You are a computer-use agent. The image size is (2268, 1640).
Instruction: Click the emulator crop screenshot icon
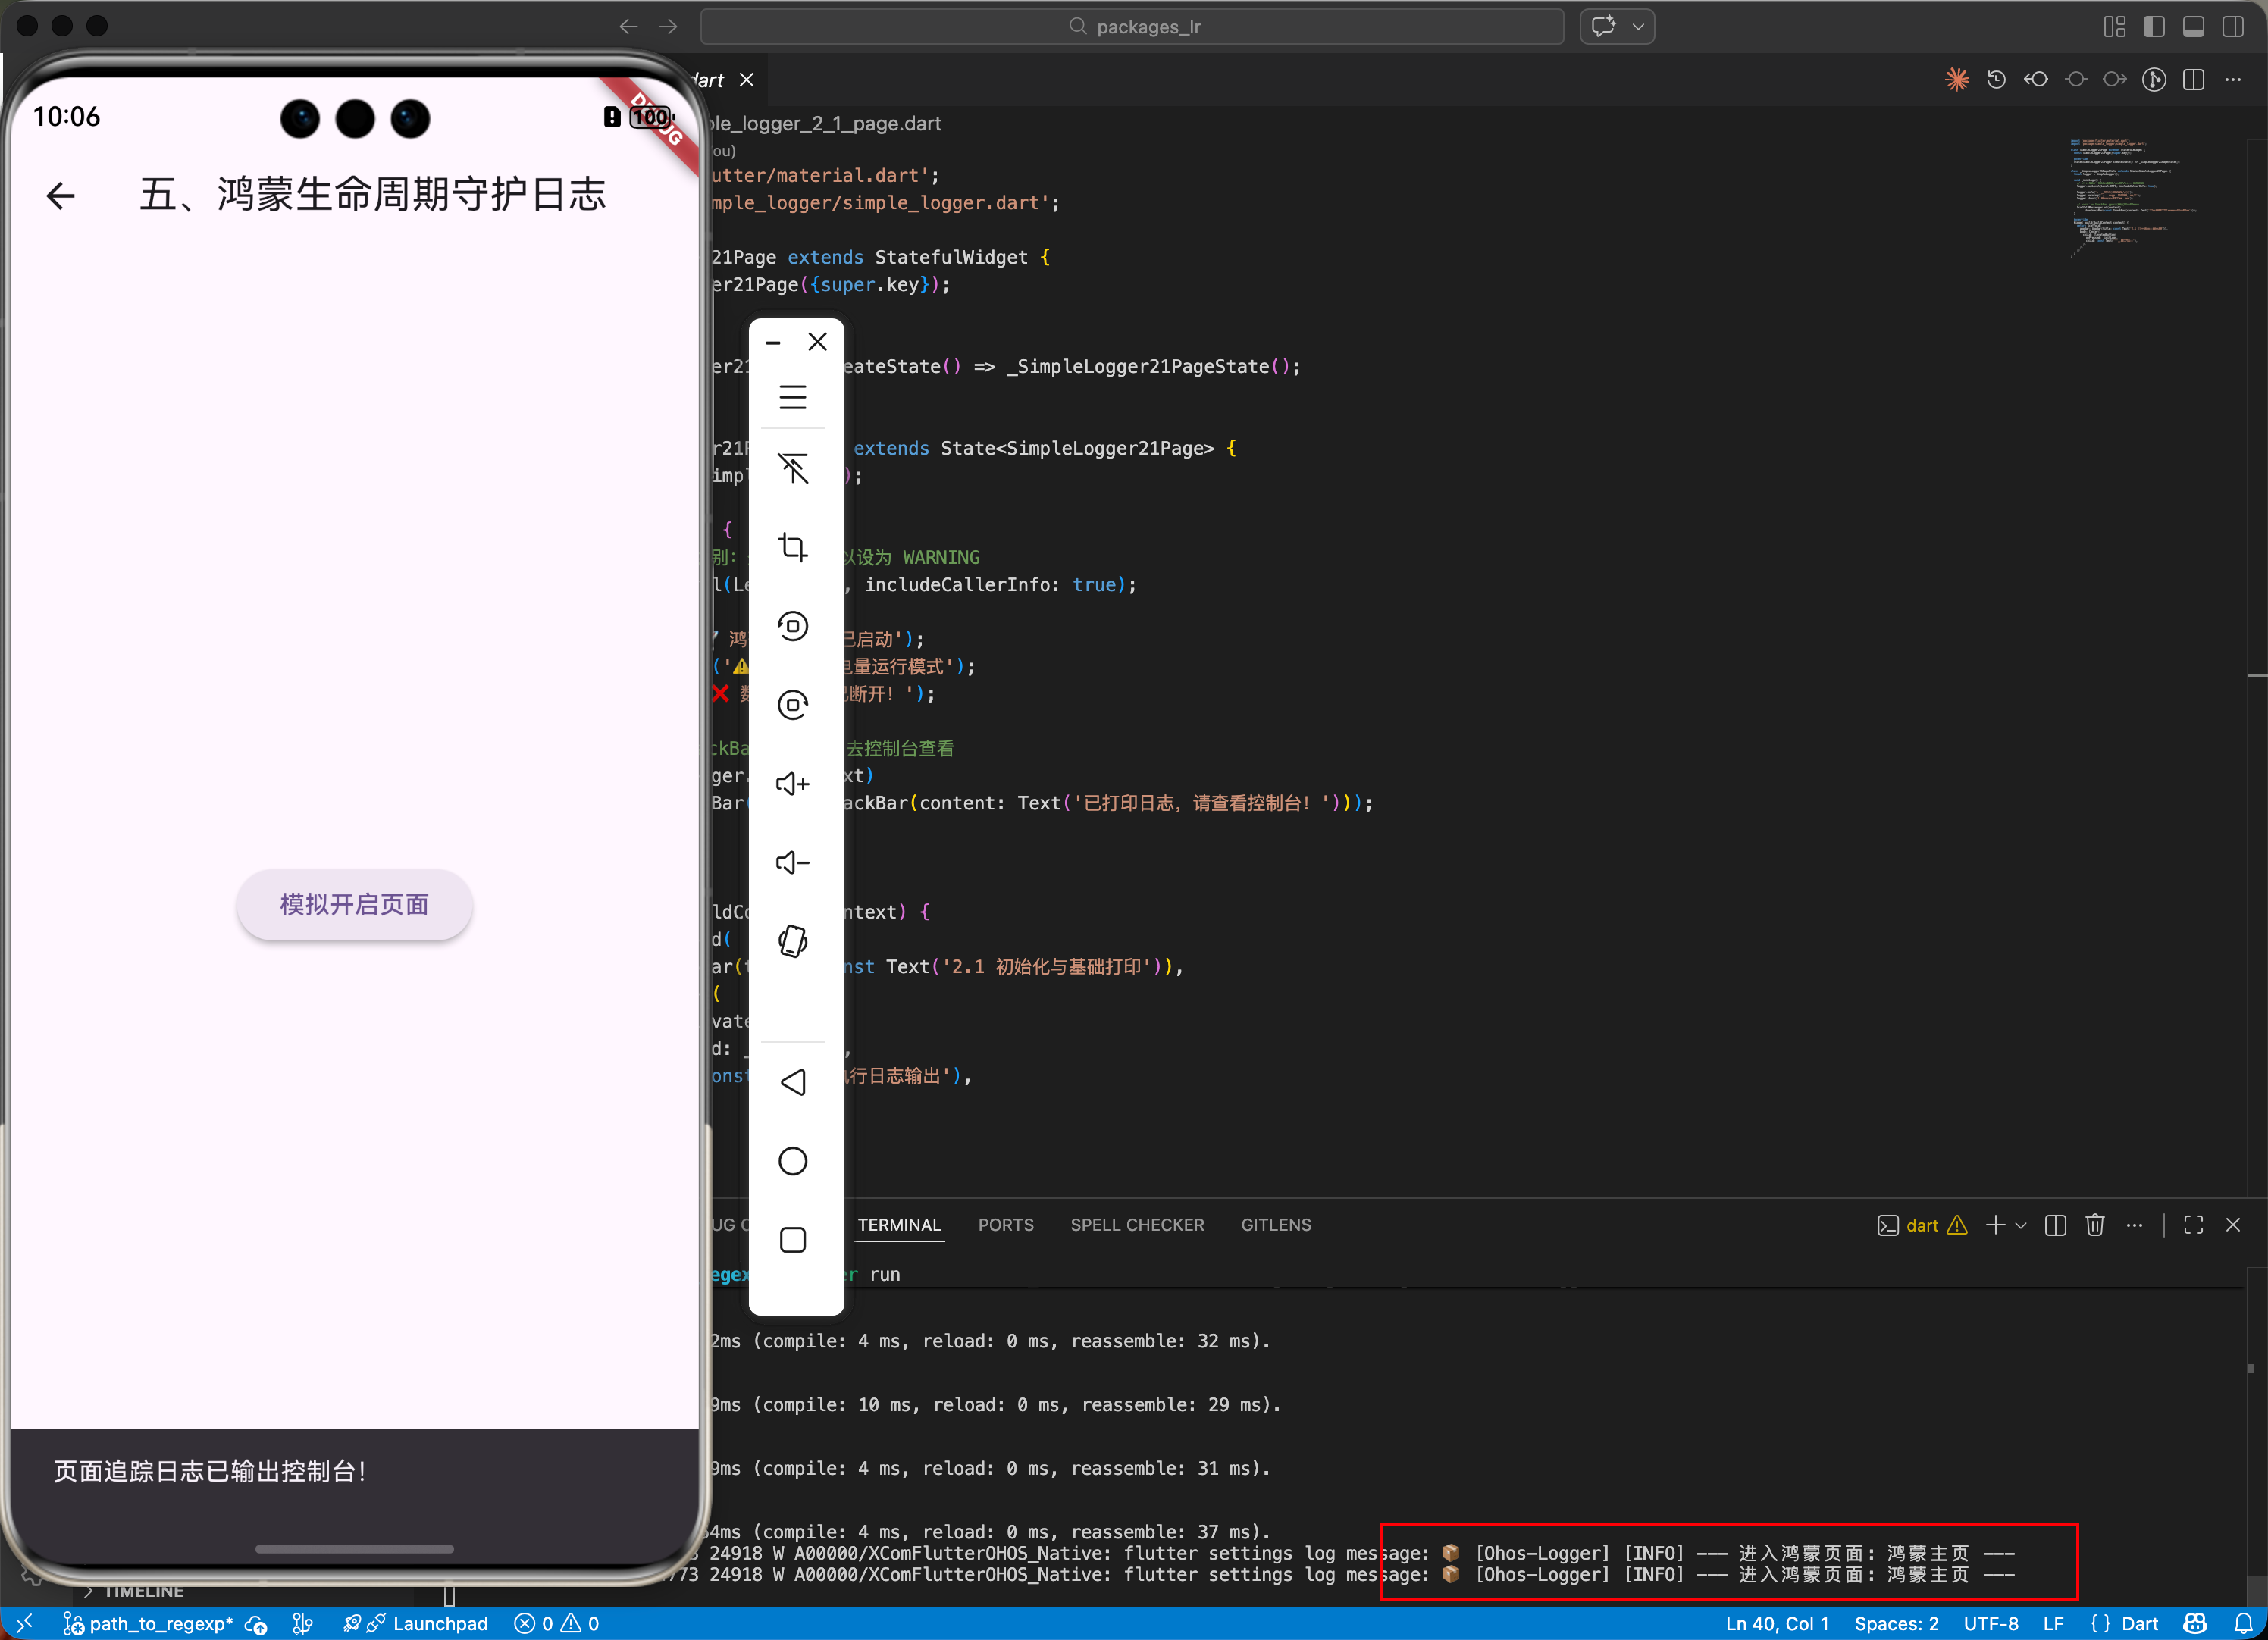[793, 547]
